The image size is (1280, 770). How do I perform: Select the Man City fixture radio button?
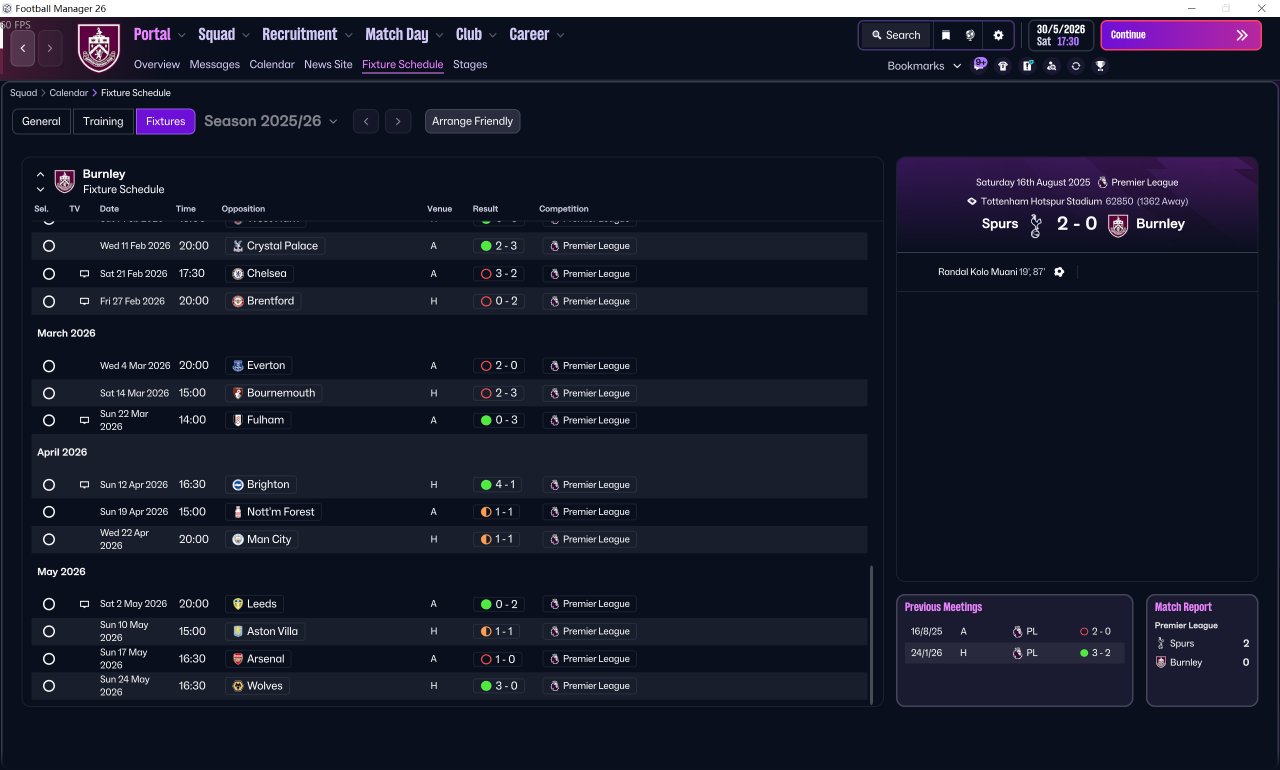tap(49, 539)
